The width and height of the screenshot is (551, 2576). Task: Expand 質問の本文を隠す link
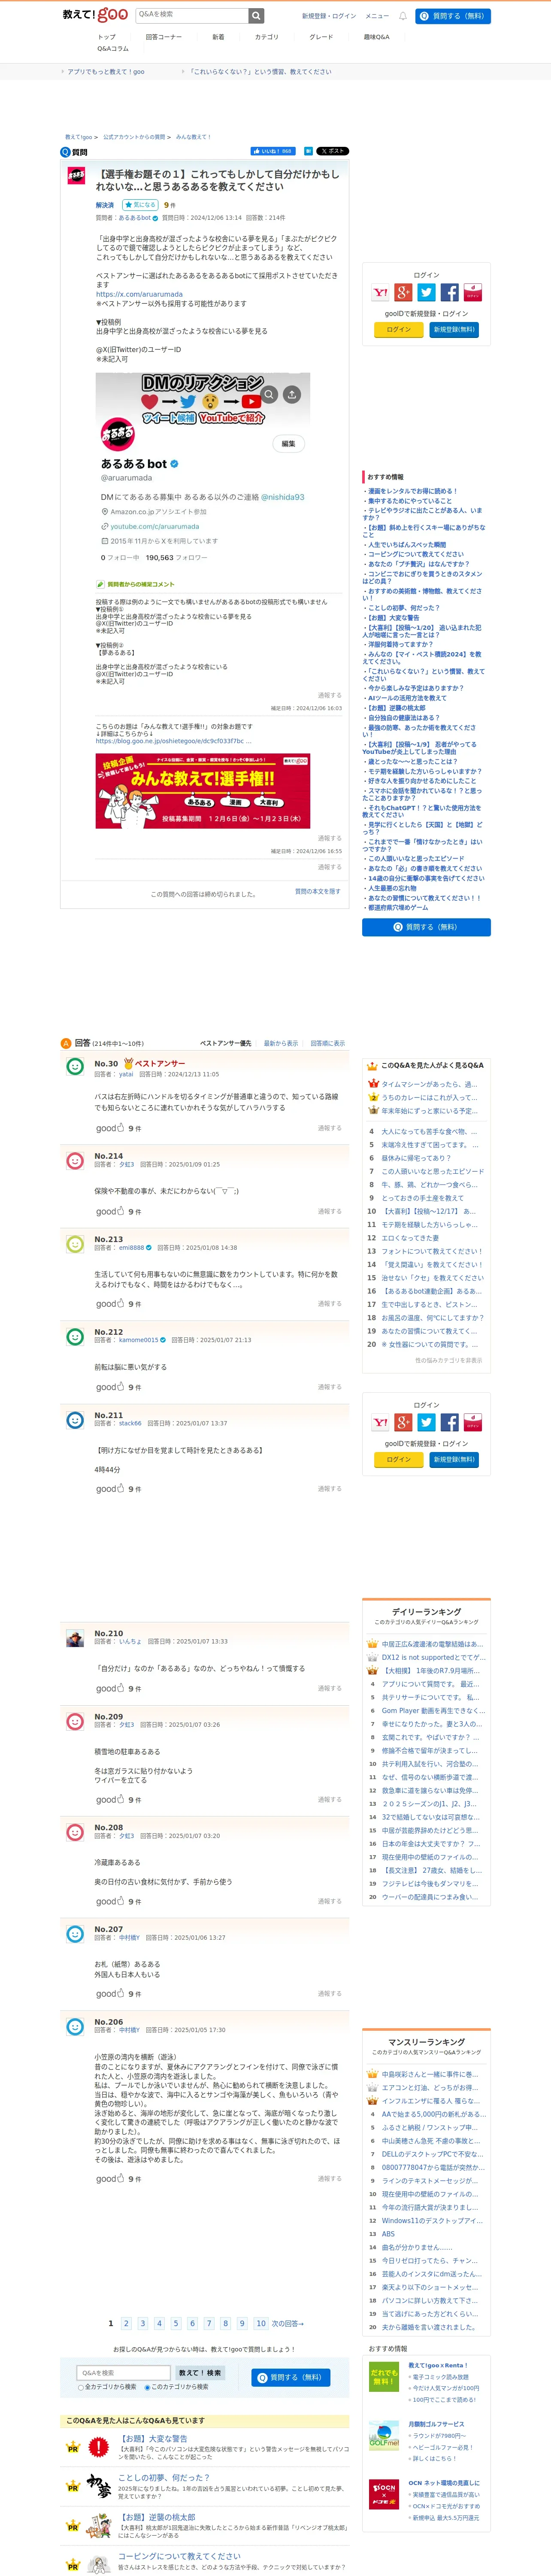(x=317, y=891)
